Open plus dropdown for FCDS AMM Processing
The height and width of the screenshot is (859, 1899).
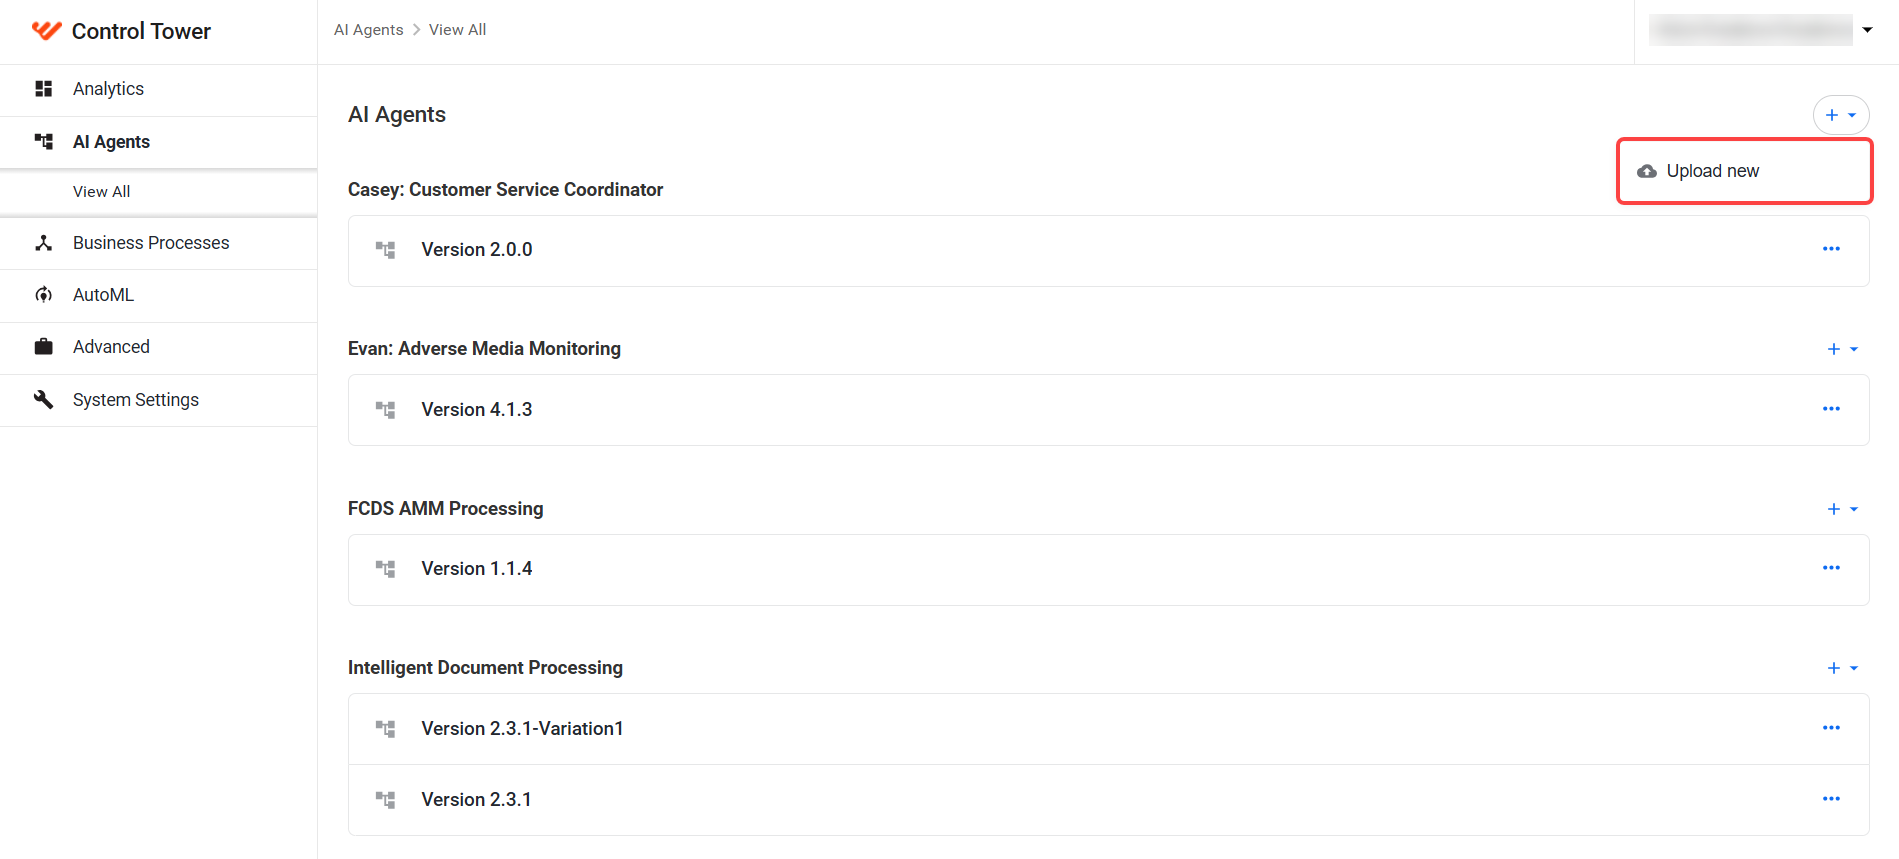(x=1842, y=509)
